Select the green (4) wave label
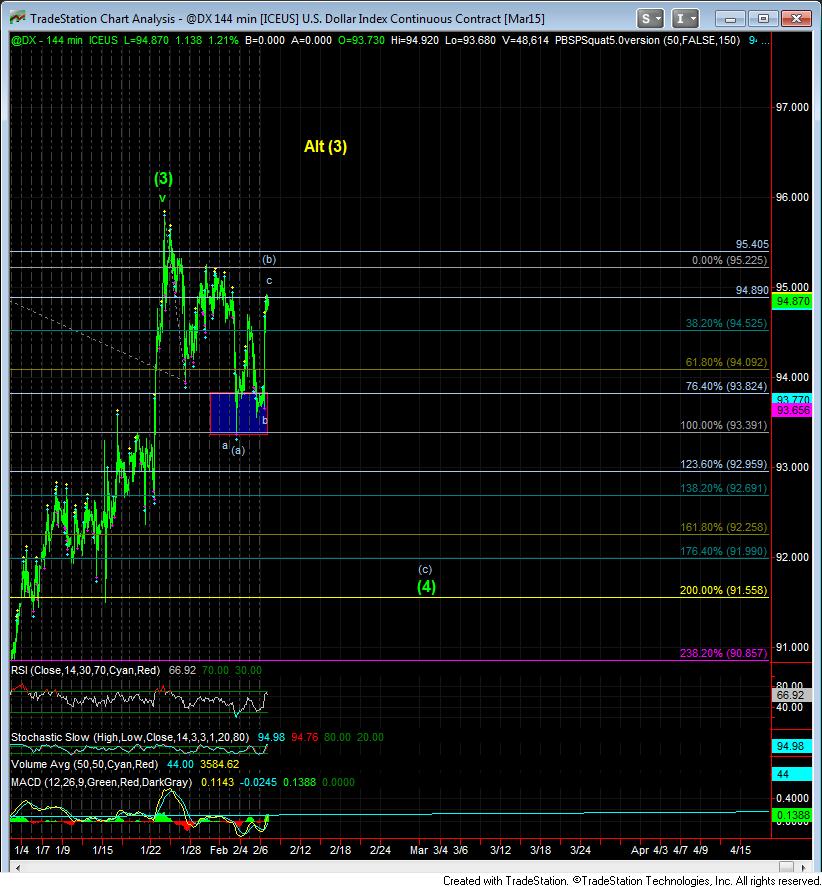Image resolution: width=822 pixels, height=887 pixels. (x=427, y=587)
